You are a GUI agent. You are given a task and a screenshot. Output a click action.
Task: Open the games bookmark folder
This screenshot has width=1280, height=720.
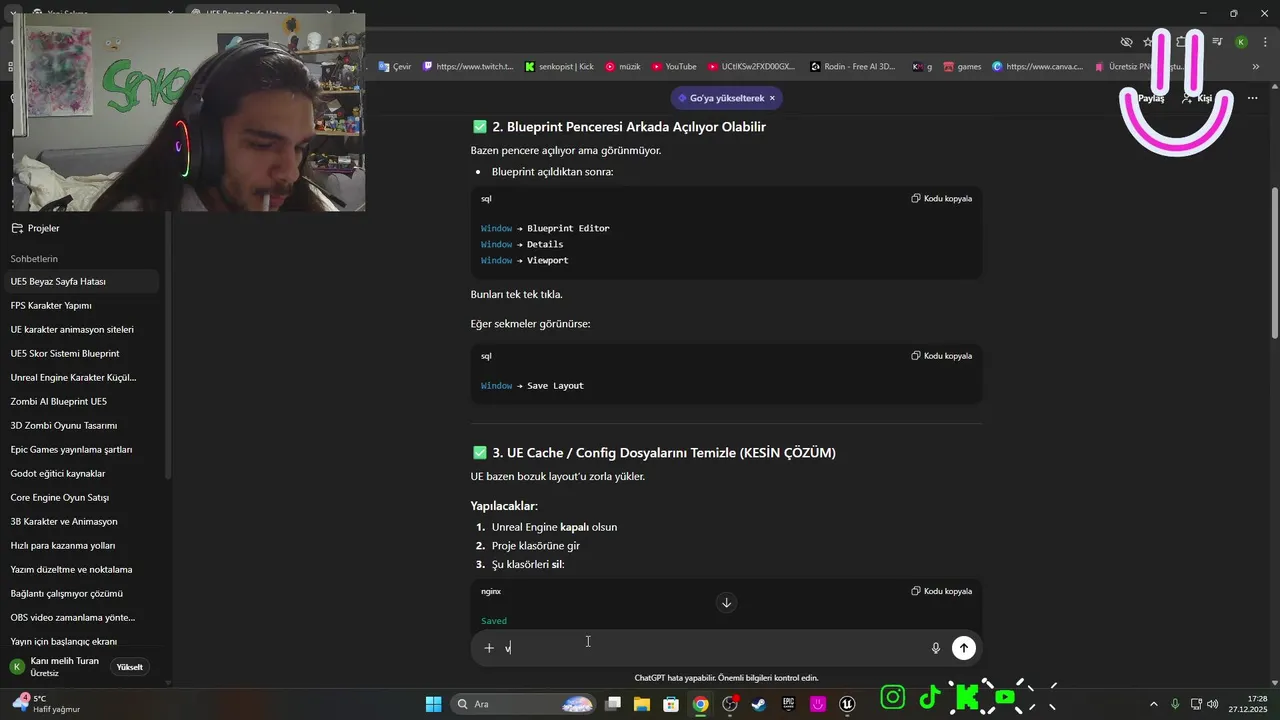(x=962, y=67)
